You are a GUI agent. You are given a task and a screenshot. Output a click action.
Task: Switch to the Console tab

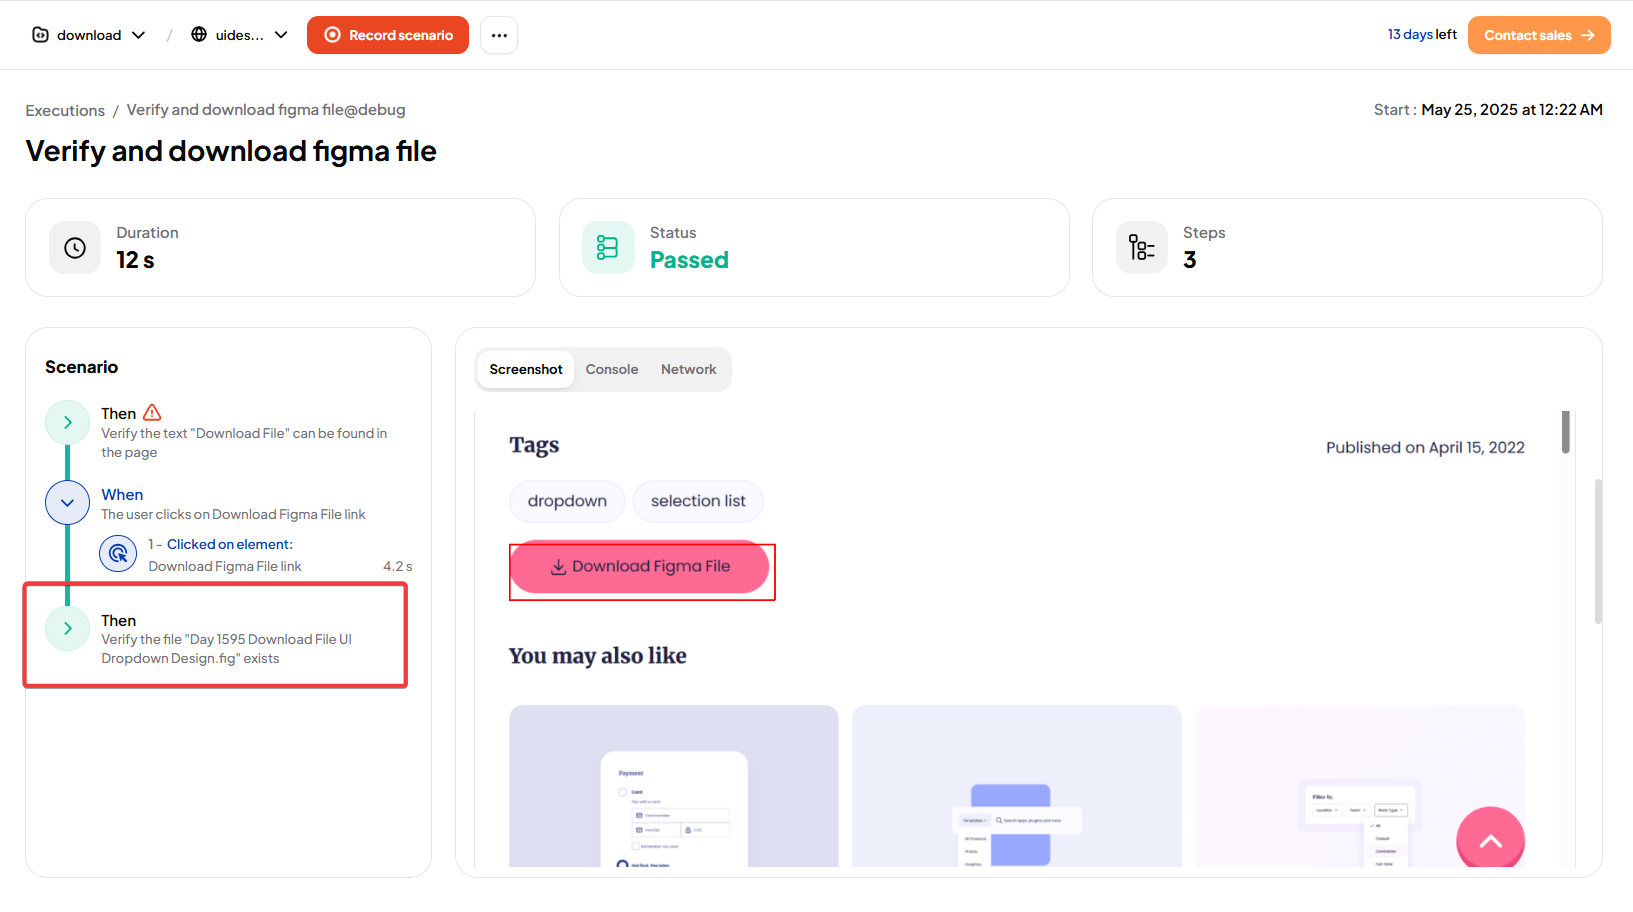[x=611, y=370]
